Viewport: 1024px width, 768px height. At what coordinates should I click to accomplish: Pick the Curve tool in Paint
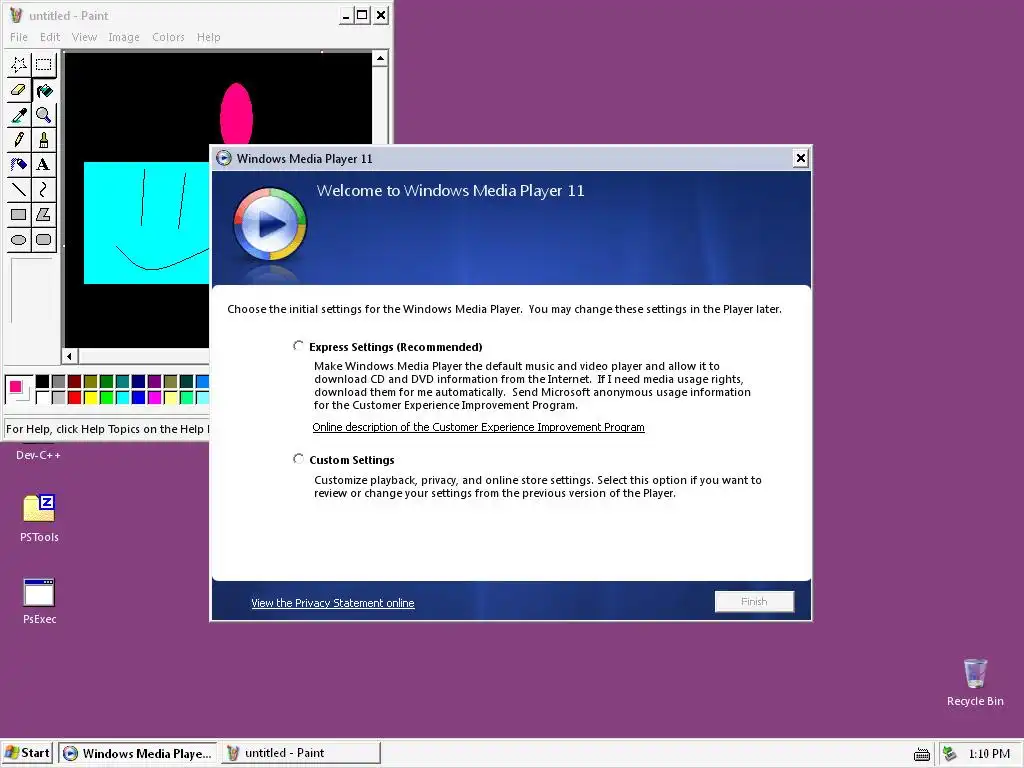tap(44, 189)
